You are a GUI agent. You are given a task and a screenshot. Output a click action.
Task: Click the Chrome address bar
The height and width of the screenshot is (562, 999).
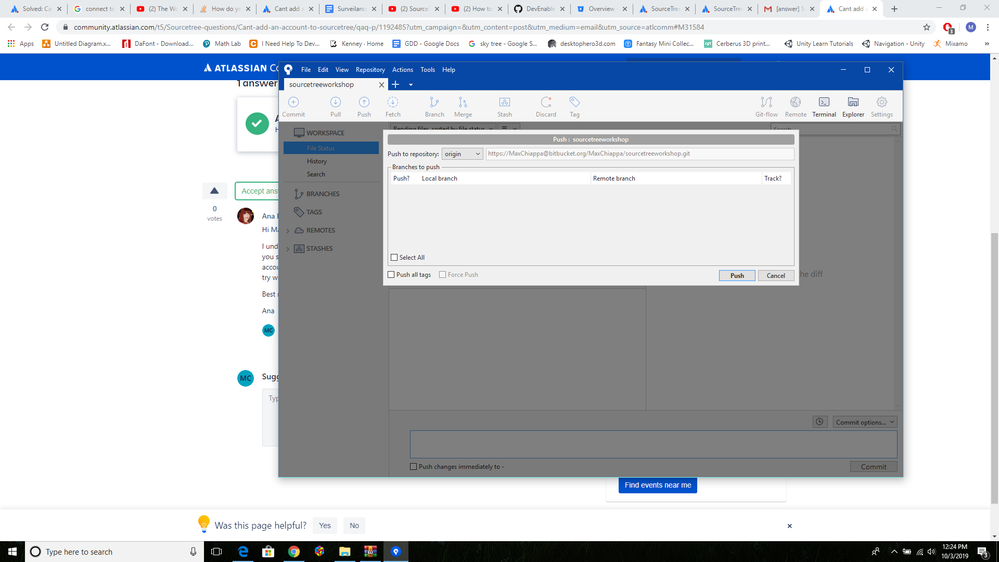491,27
